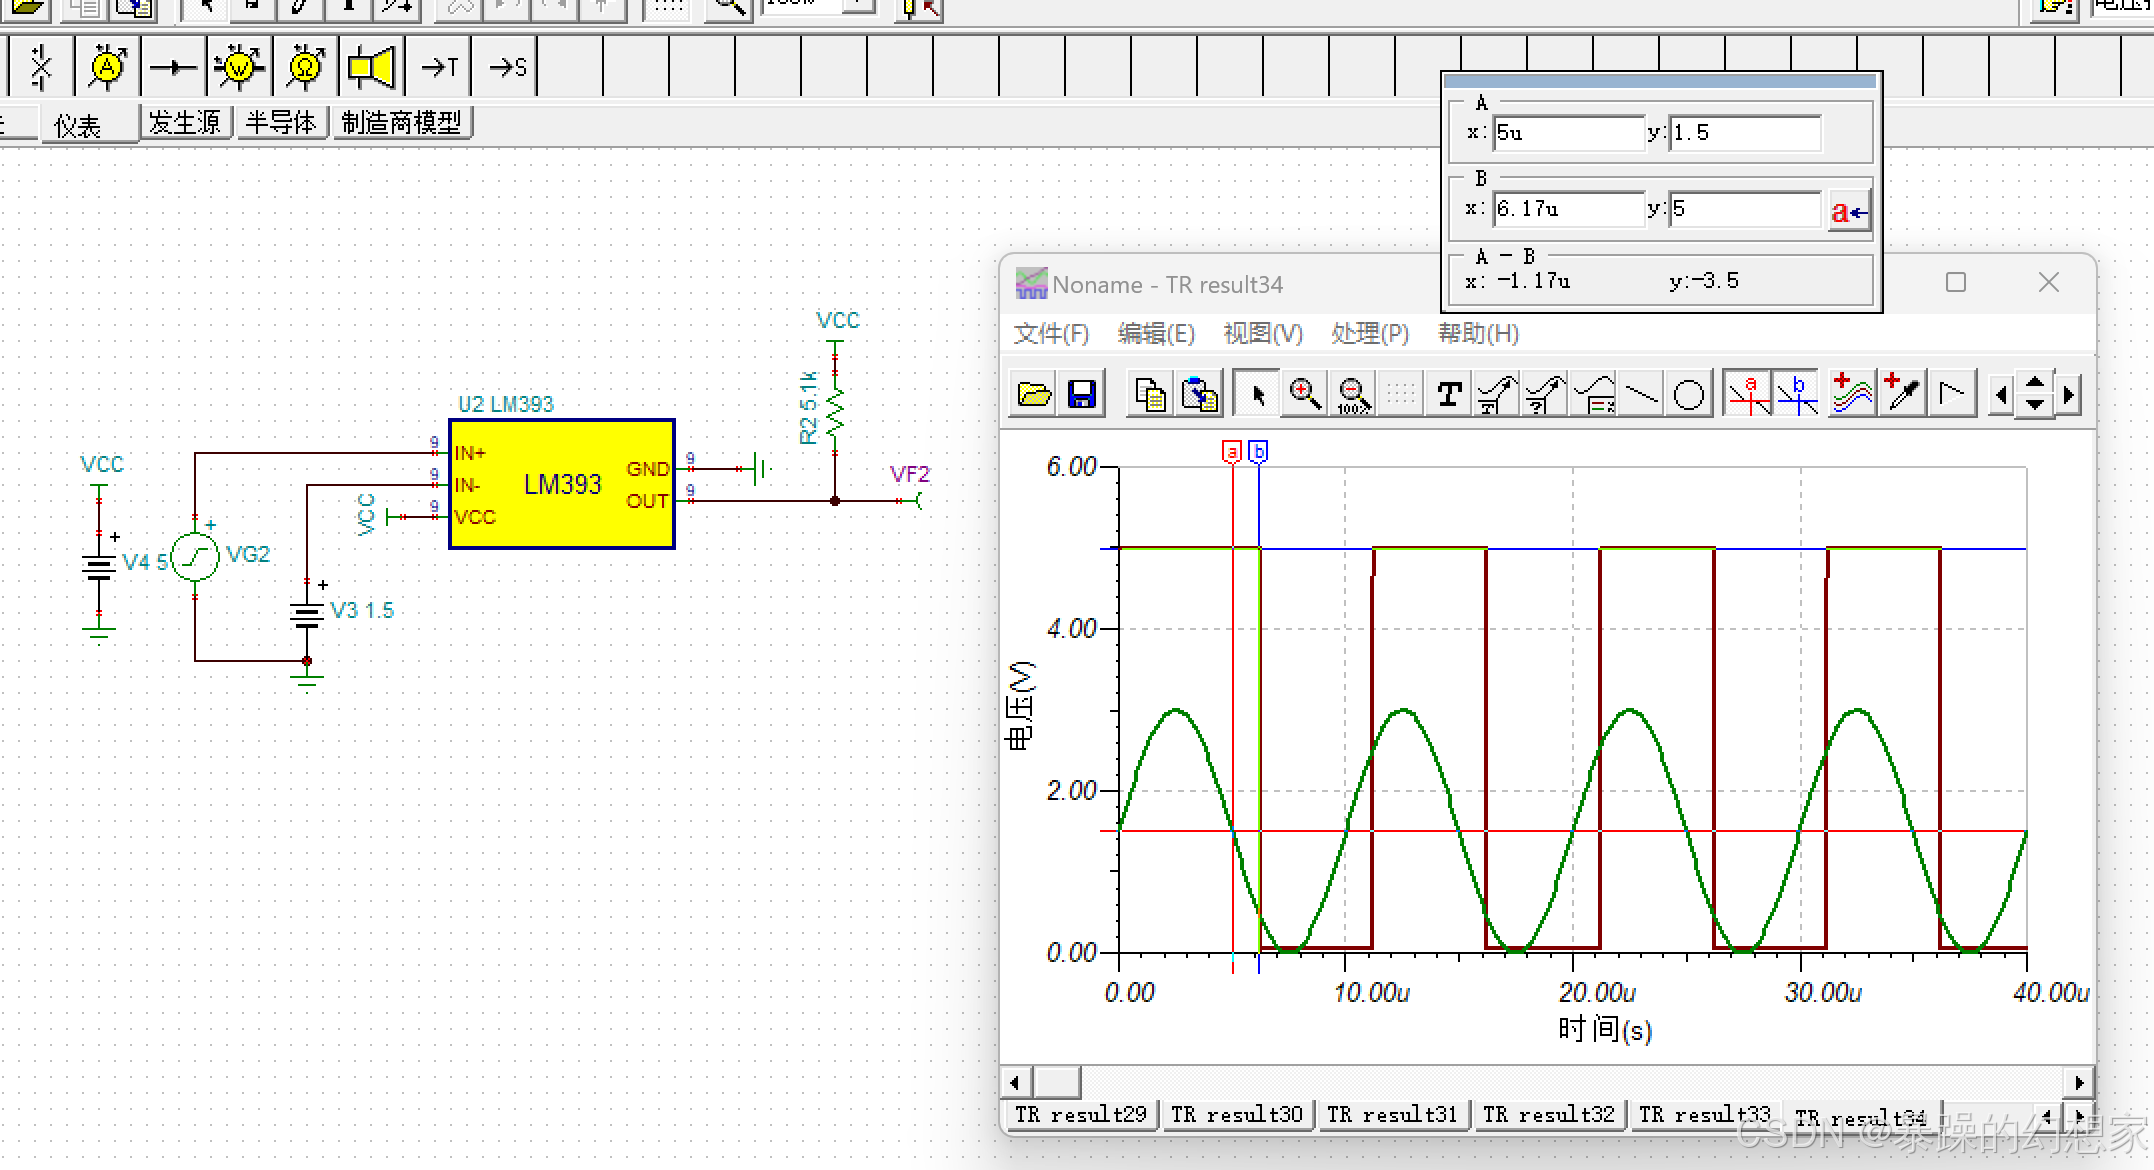The image size is (2154, 1170).
Task: Paste from clipboard in result window
Action: pyautogui.click(x=1200, y=395)
